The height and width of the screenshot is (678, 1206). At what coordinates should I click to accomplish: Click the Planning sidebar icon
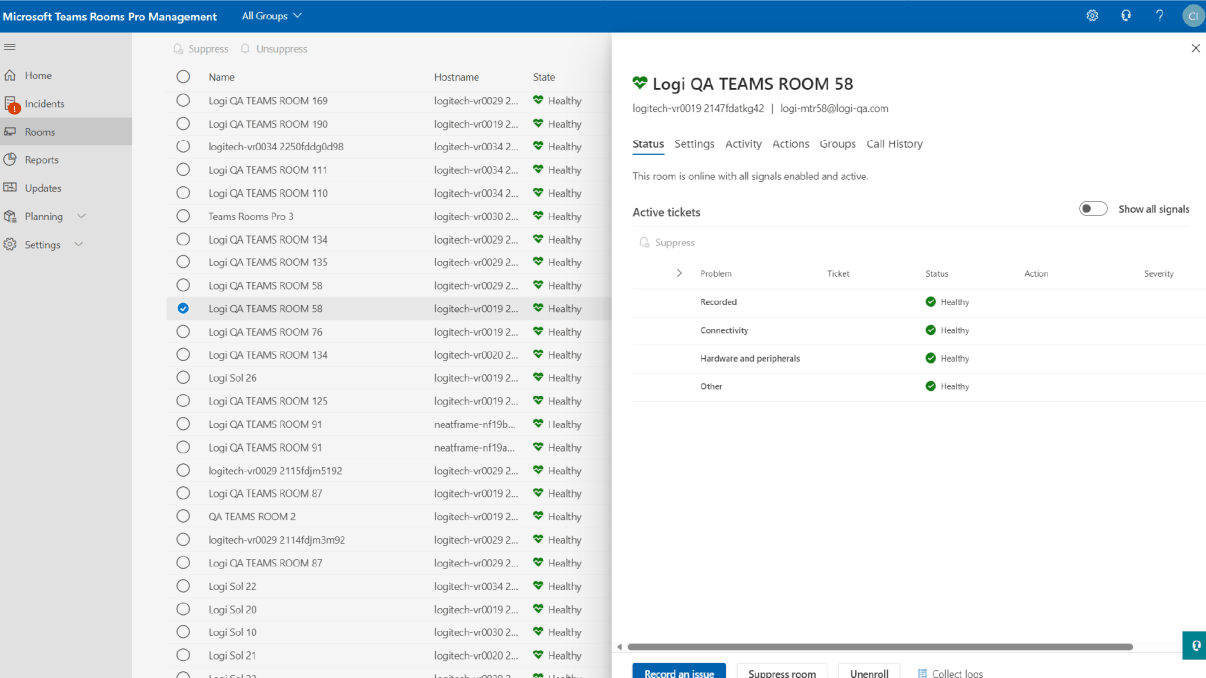(x=10, y=216)
